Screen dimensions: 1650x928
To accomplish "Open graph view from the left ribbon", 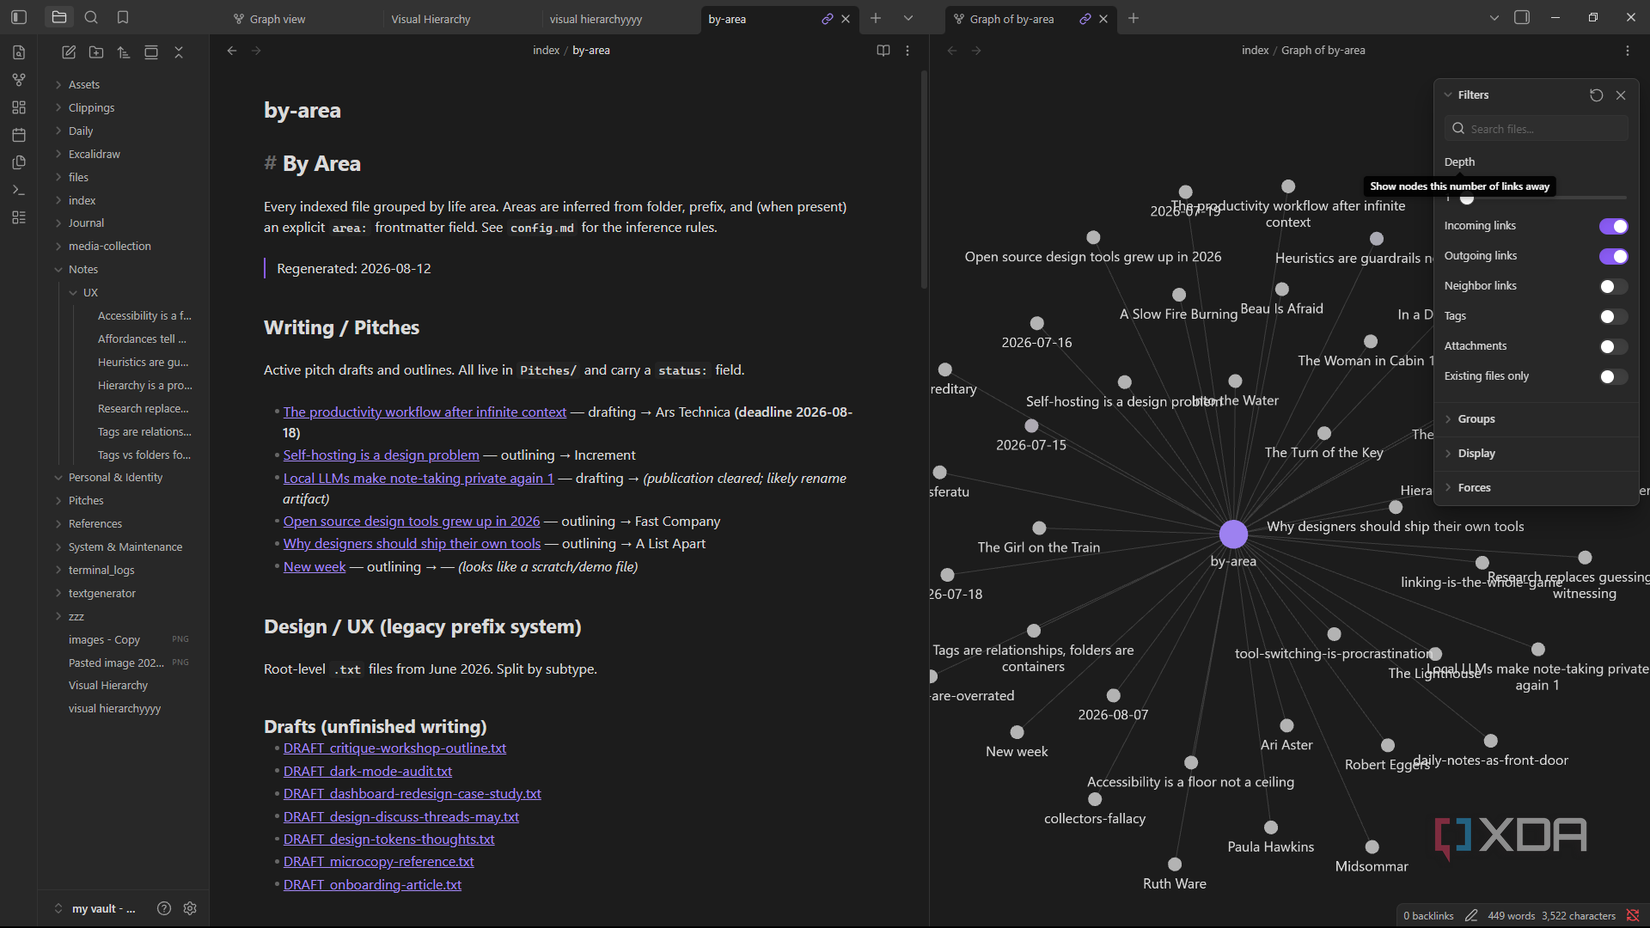I will 19,80.
